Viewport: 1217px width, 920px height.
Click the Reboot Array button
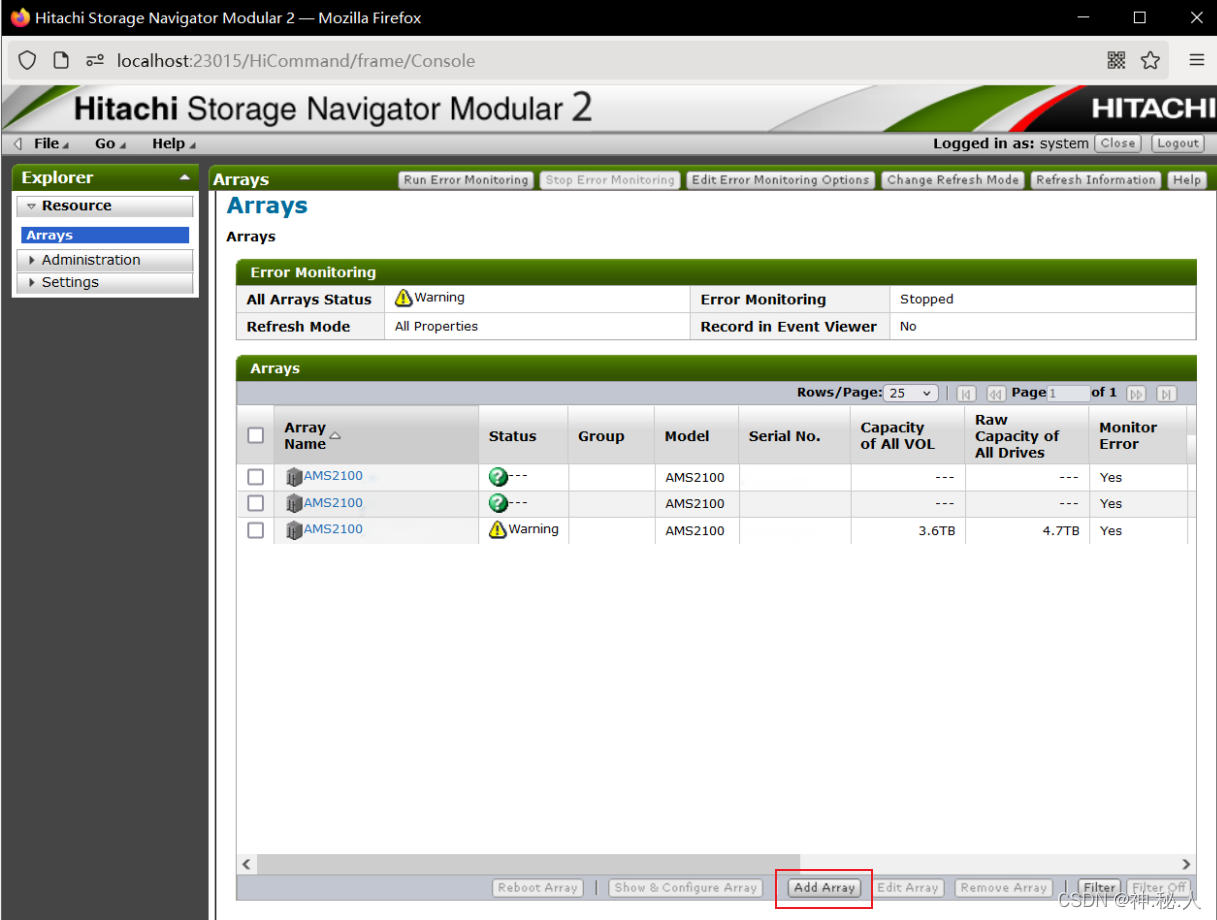point(538,888)
